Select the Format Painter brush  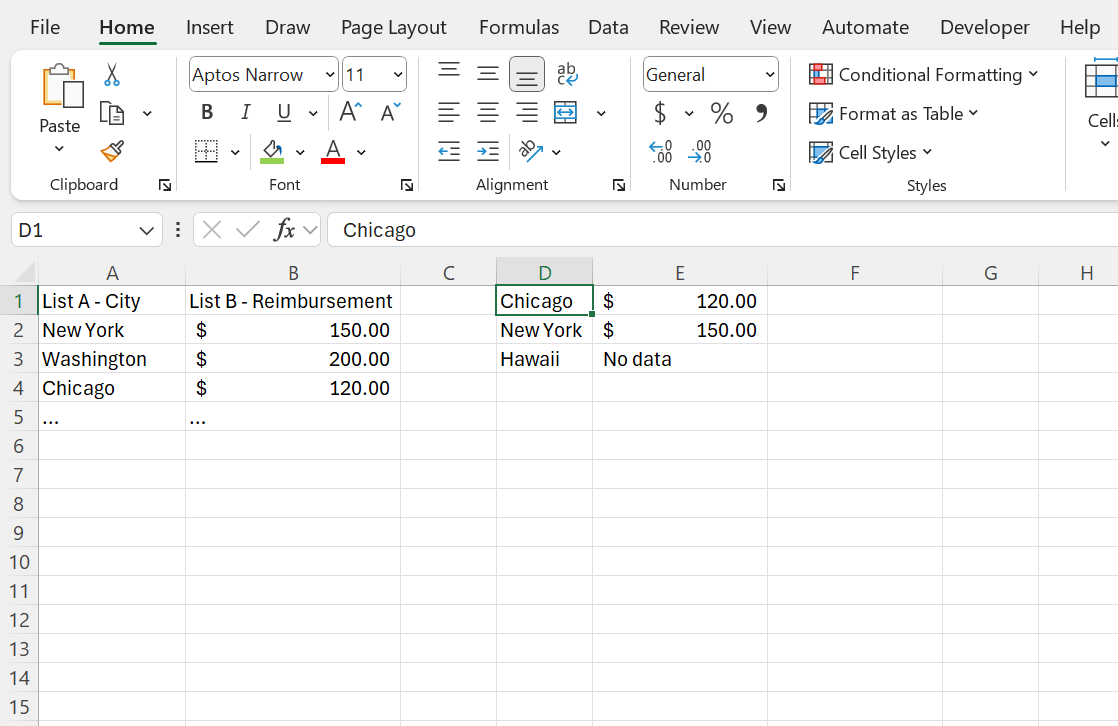112,151
